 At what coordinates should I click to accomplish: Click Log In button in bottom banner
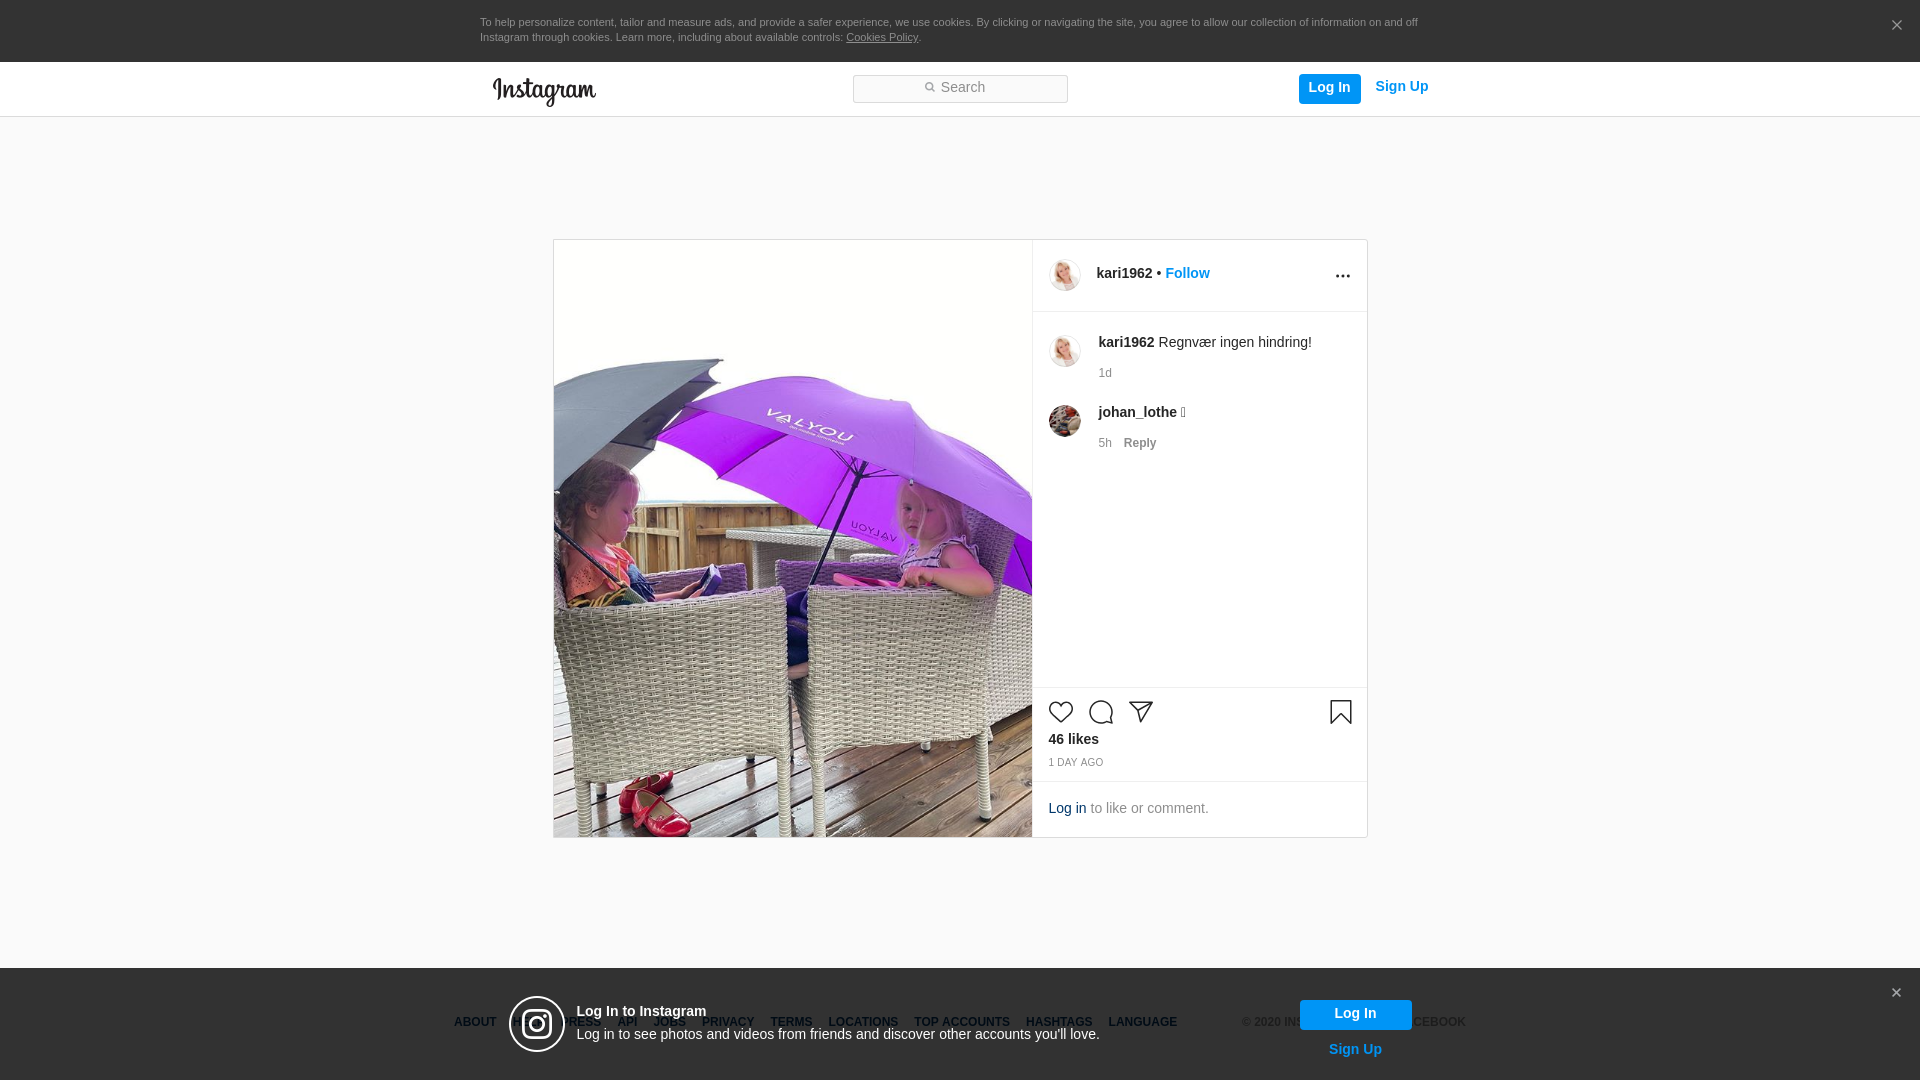1355,1014
